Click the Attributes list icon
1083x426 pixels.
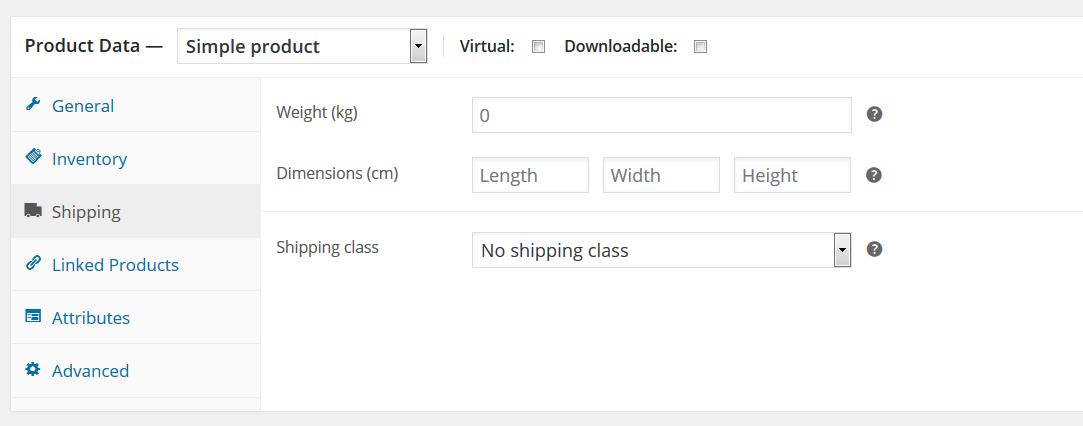32,316
